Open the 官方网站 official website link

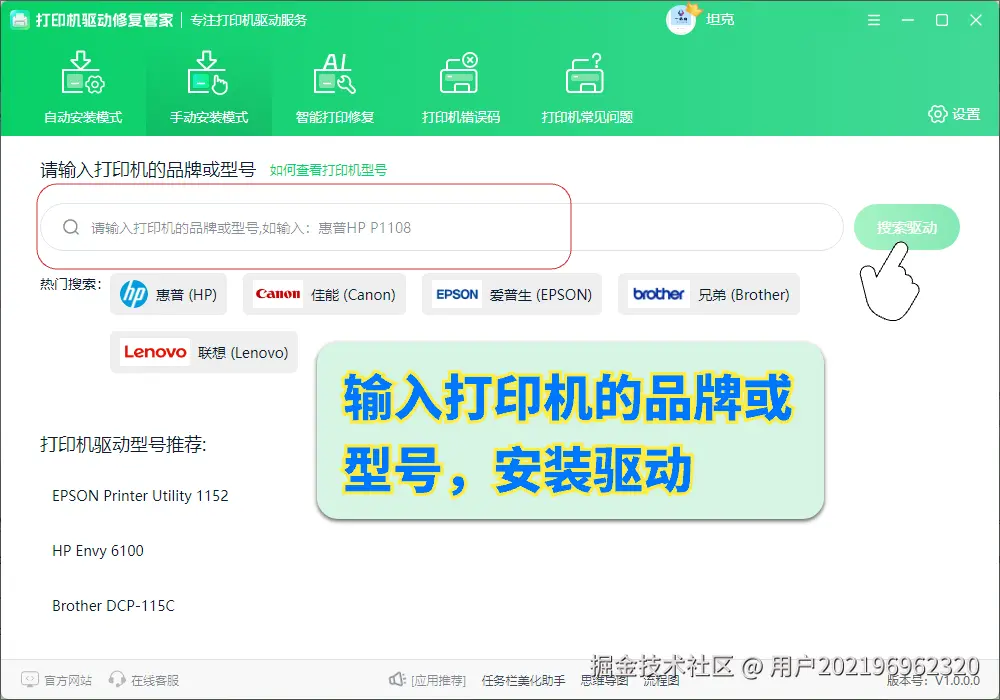point(56,680)
